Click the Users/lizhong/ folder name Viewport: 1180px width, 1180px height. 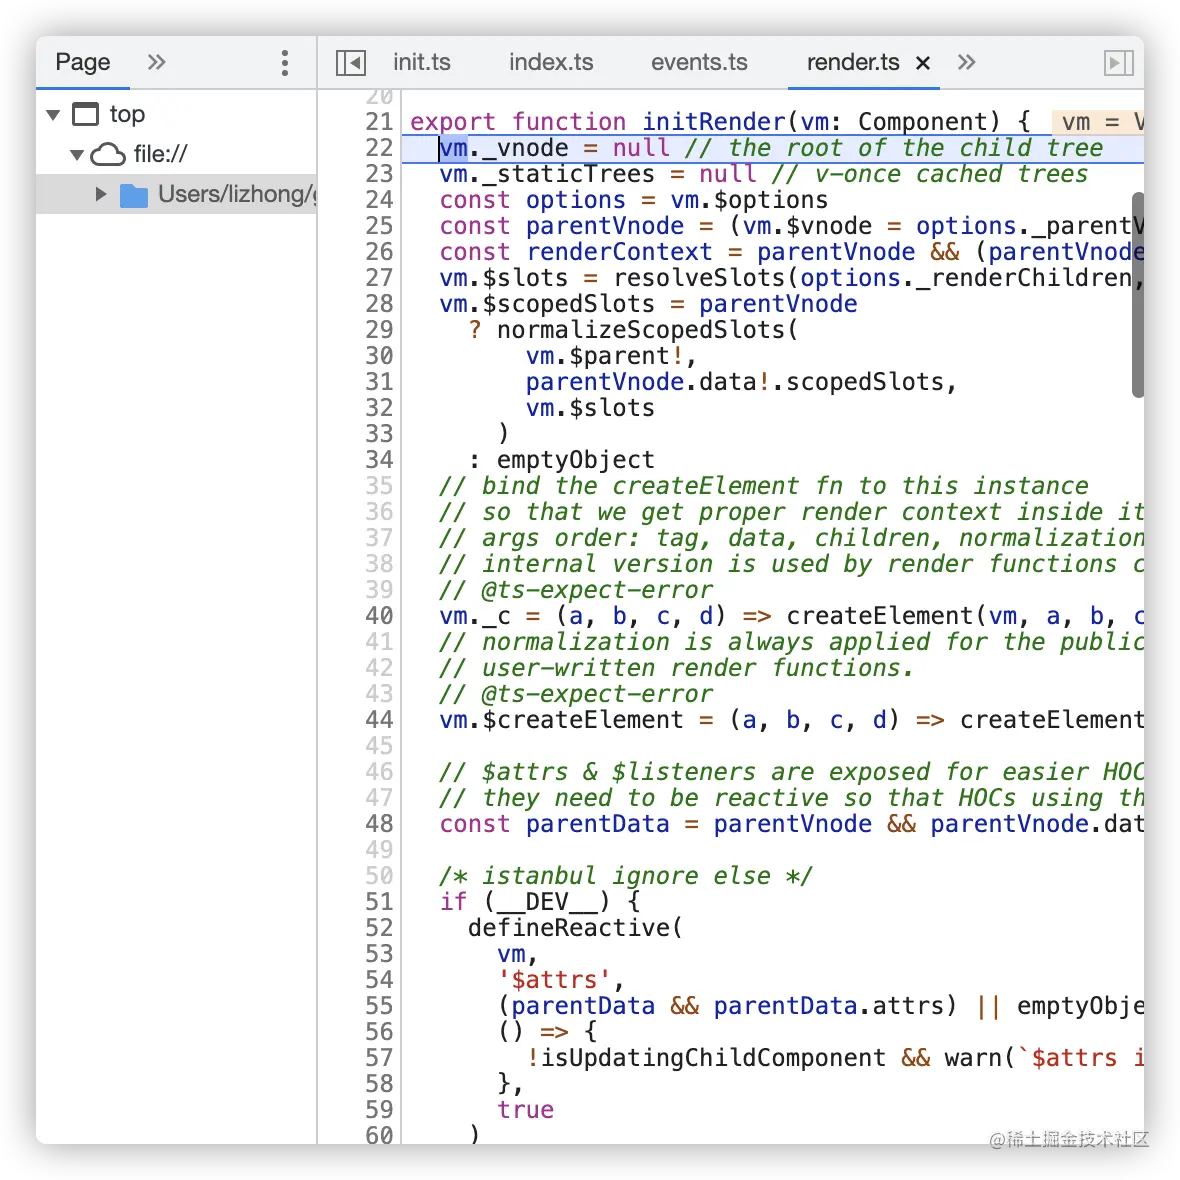click(x=237, y=194)
